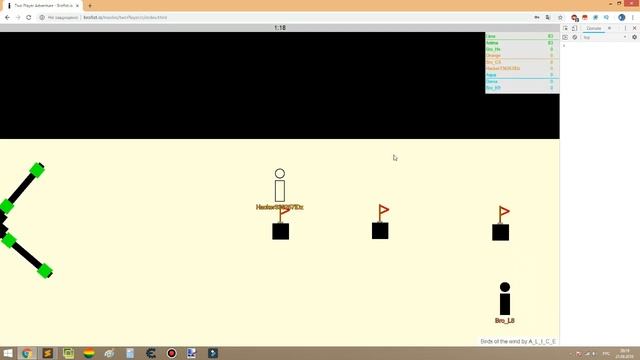Open the JavaScript context top dropdown
The width and height of the screenshot is (640, 360).
(x=605, y=37)
